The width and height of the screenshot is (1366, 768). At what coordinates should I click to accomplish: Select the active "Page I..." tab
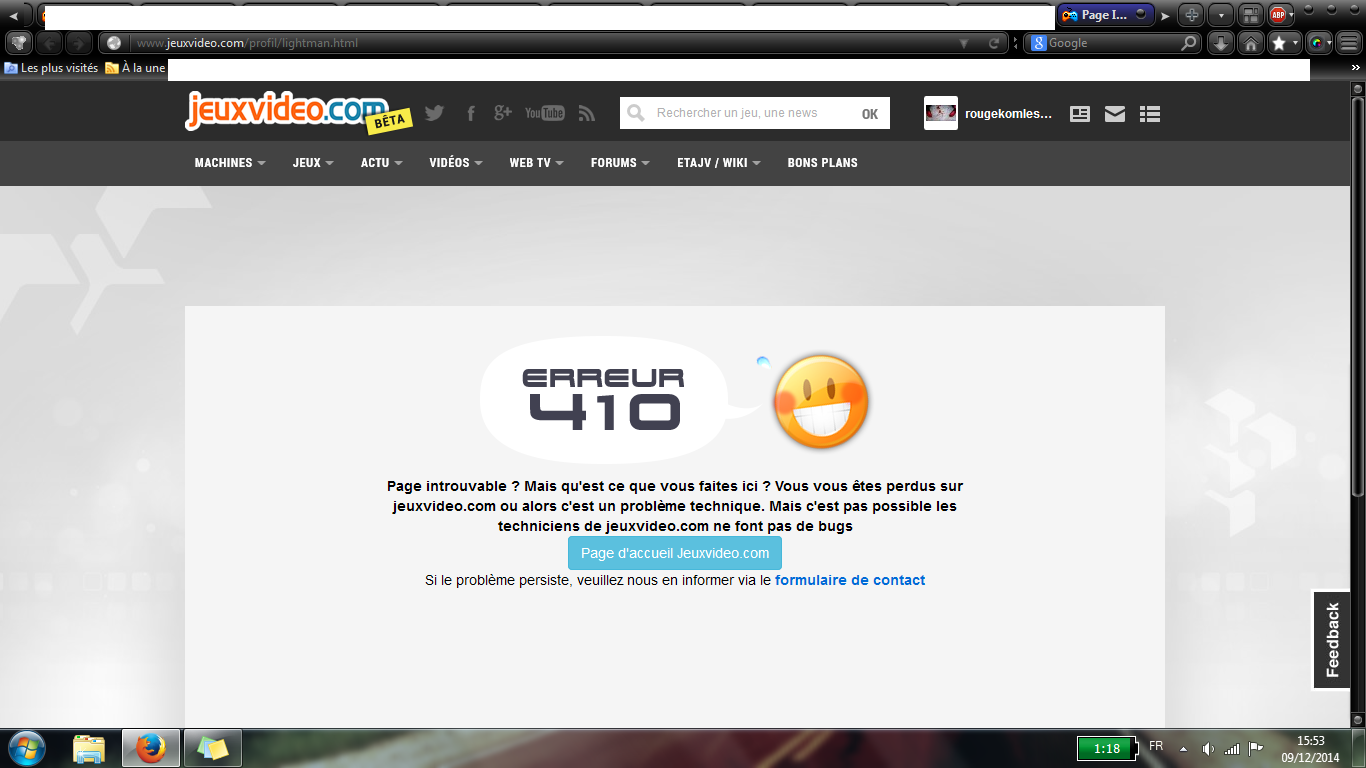[1105, 15]
